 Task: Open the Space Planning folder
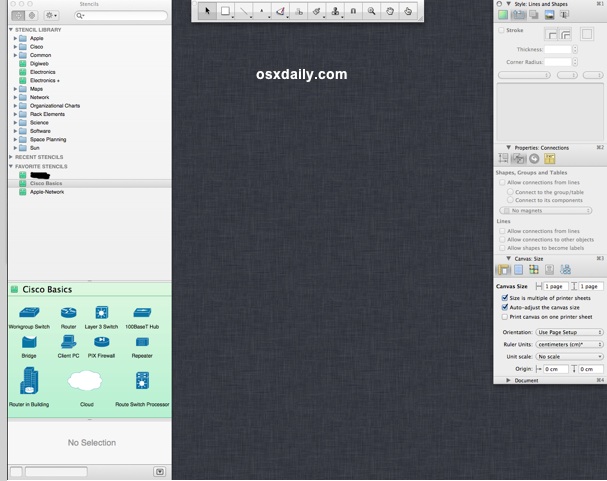[x=48, y=139]
